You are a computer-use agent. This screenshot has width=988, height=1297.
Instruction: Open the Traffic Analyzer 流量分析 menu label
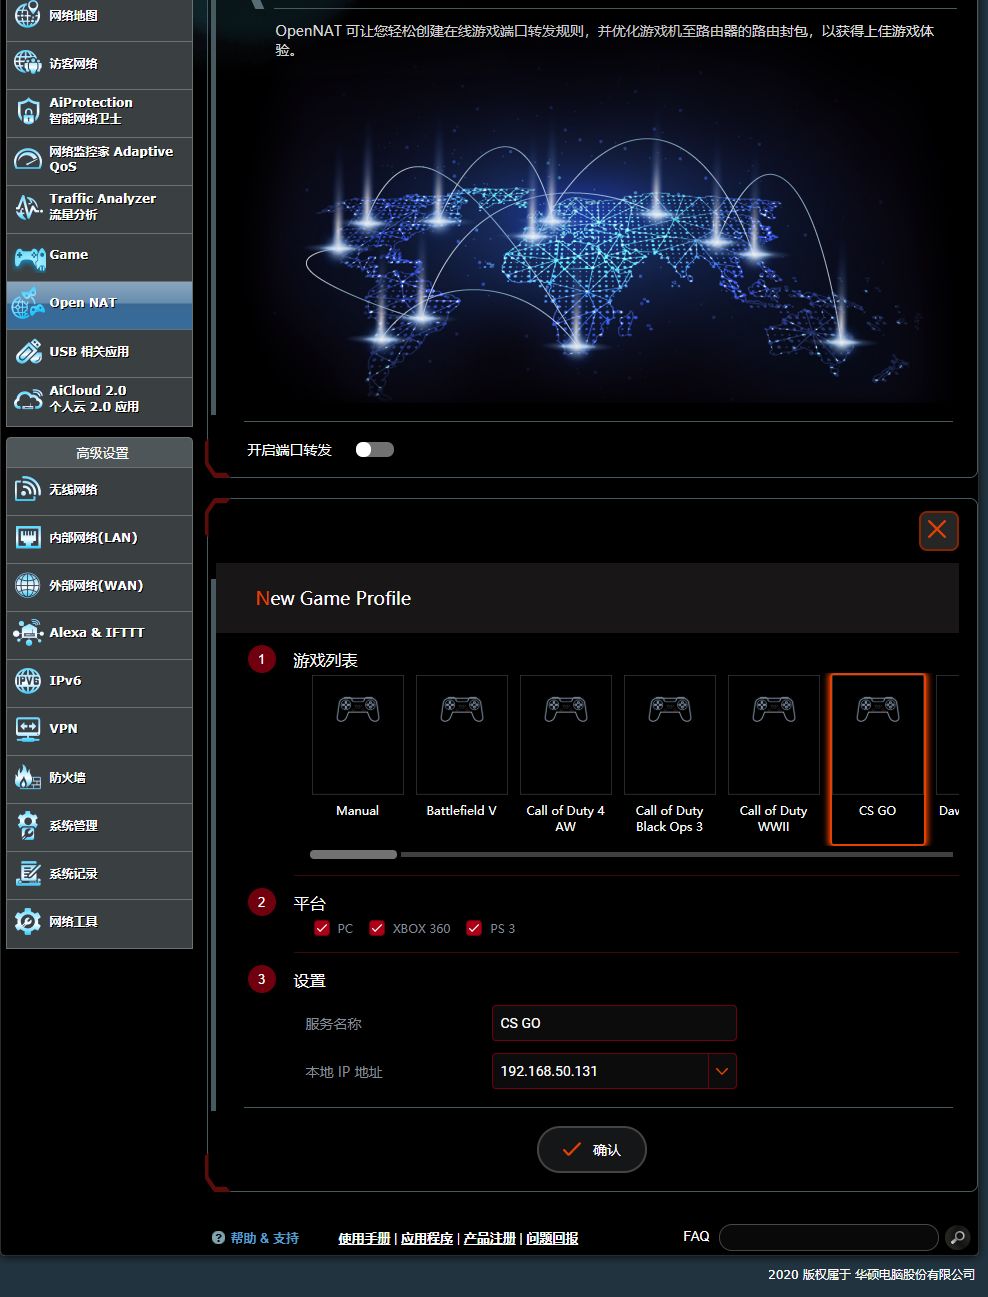click(x=102, y=207)
